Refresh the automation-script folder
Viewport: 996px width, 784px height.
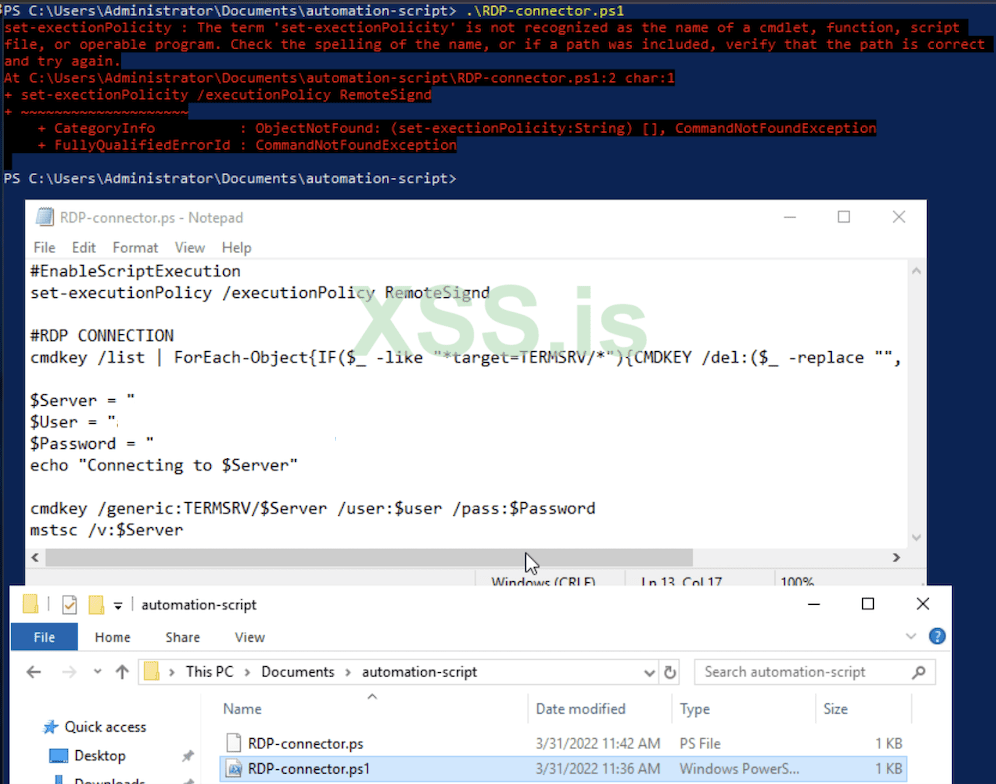point(670,672)
